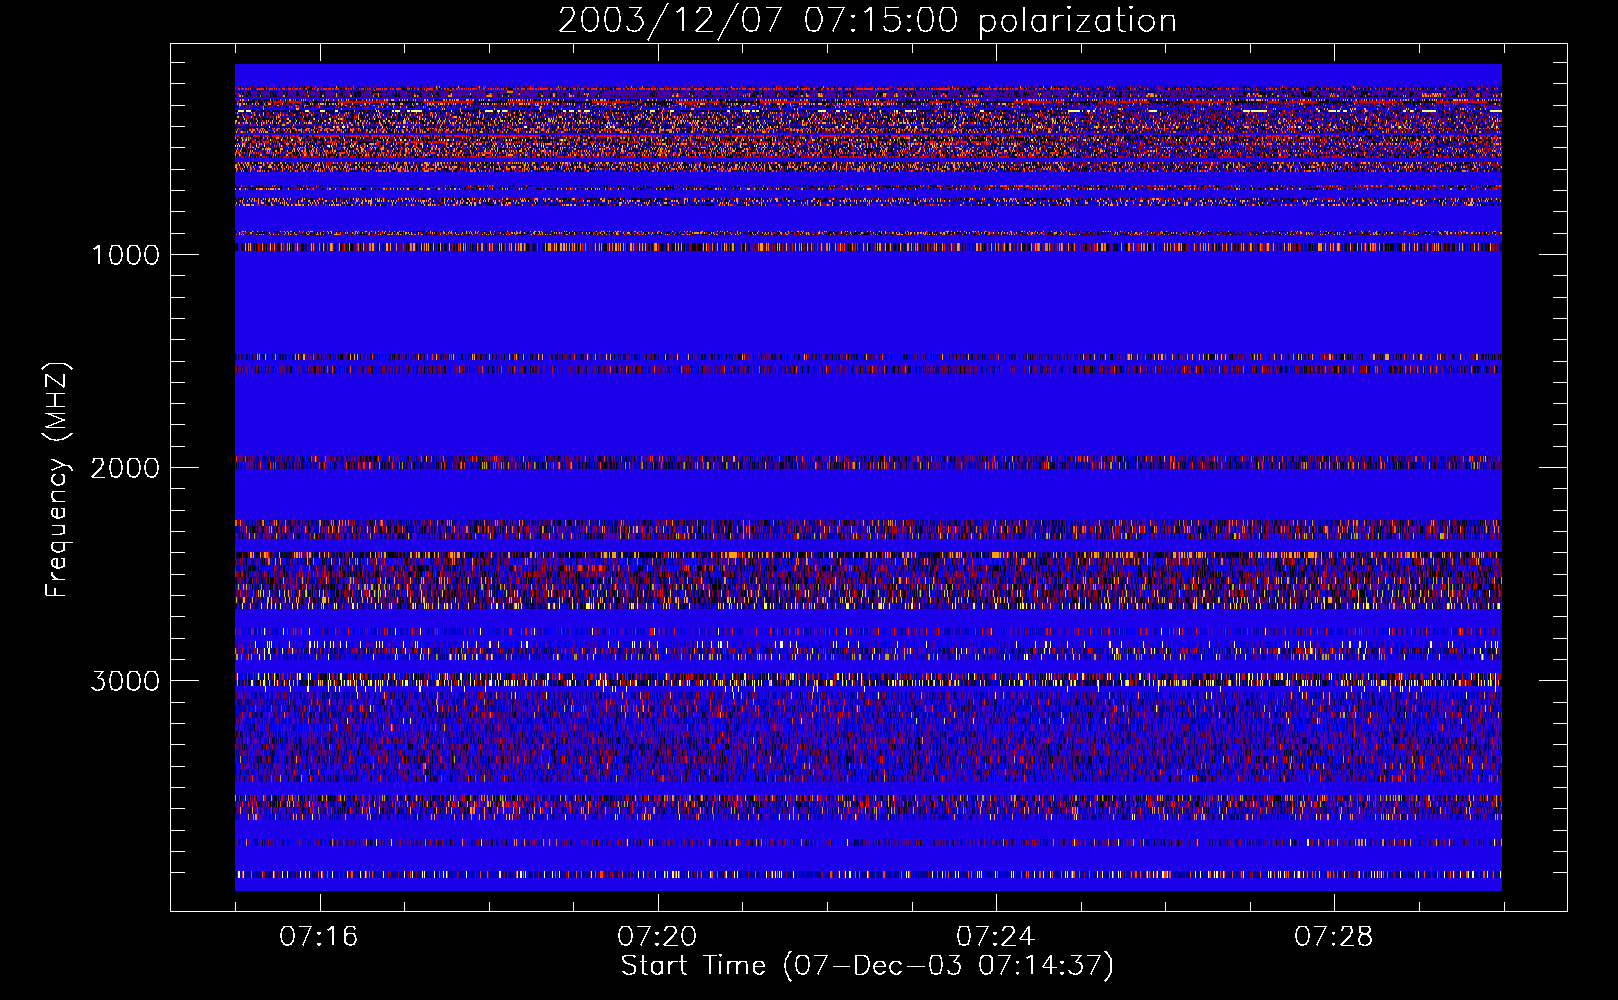Click the 1000 frequency tick label
Screen dimensions: 1618x1000
point(125,255)
